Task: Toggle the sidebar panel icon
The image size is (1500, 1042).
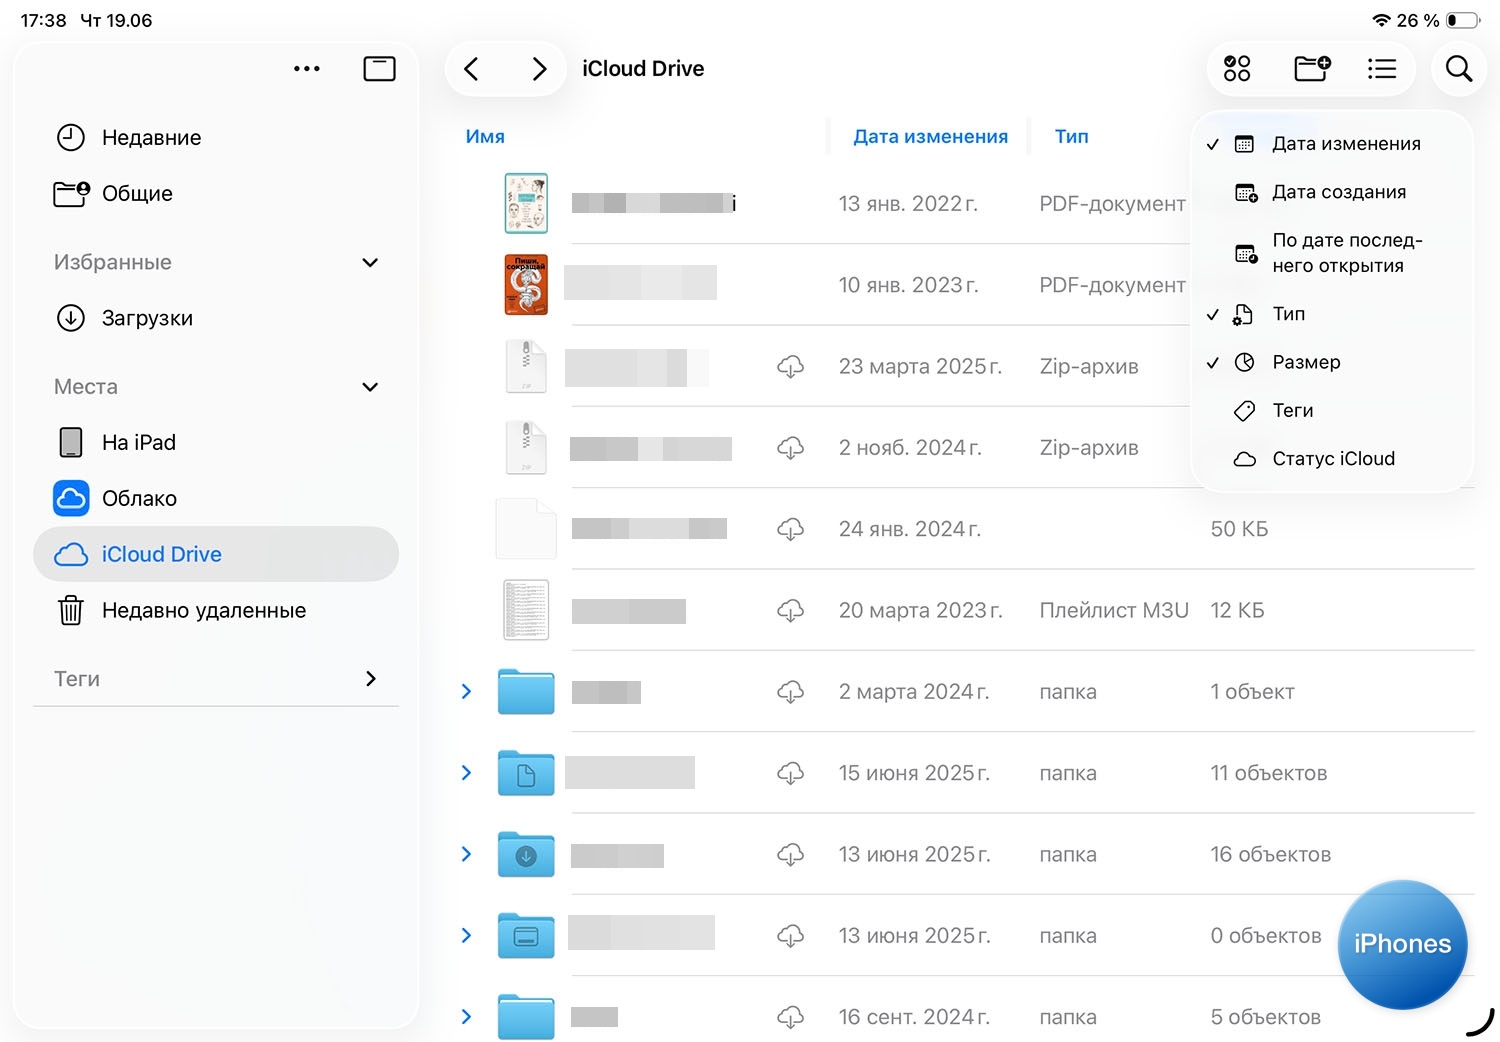Action: pyautogui.click(x=379, y=69)
